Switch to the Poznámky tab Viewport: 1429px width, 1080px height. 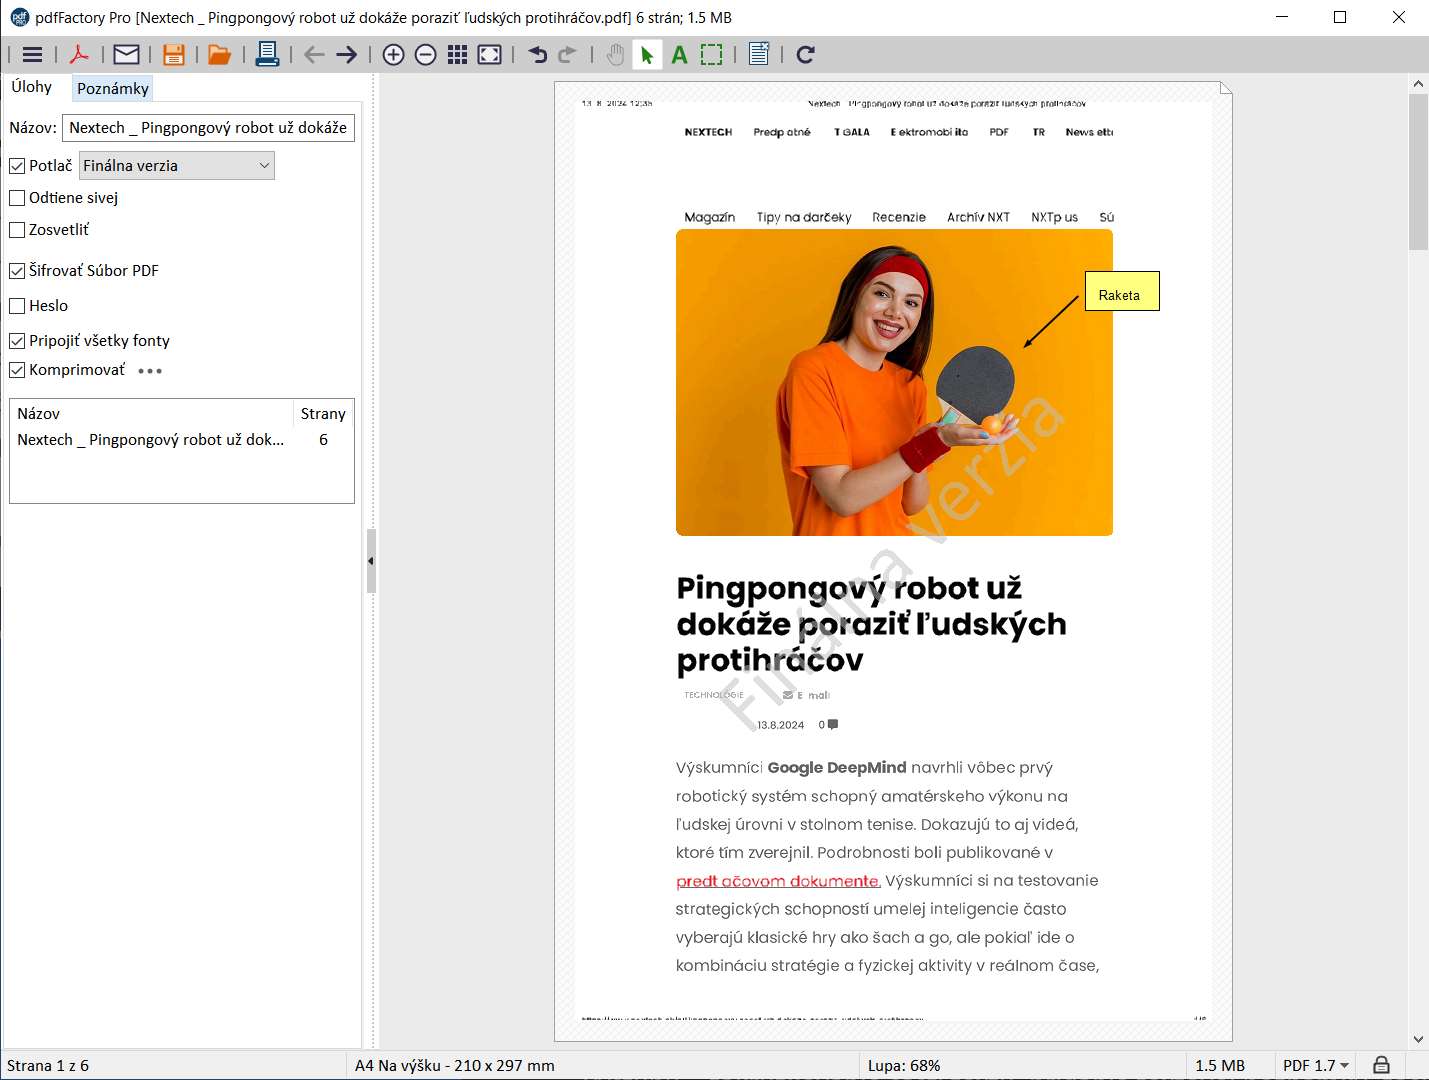pos(113,89)
